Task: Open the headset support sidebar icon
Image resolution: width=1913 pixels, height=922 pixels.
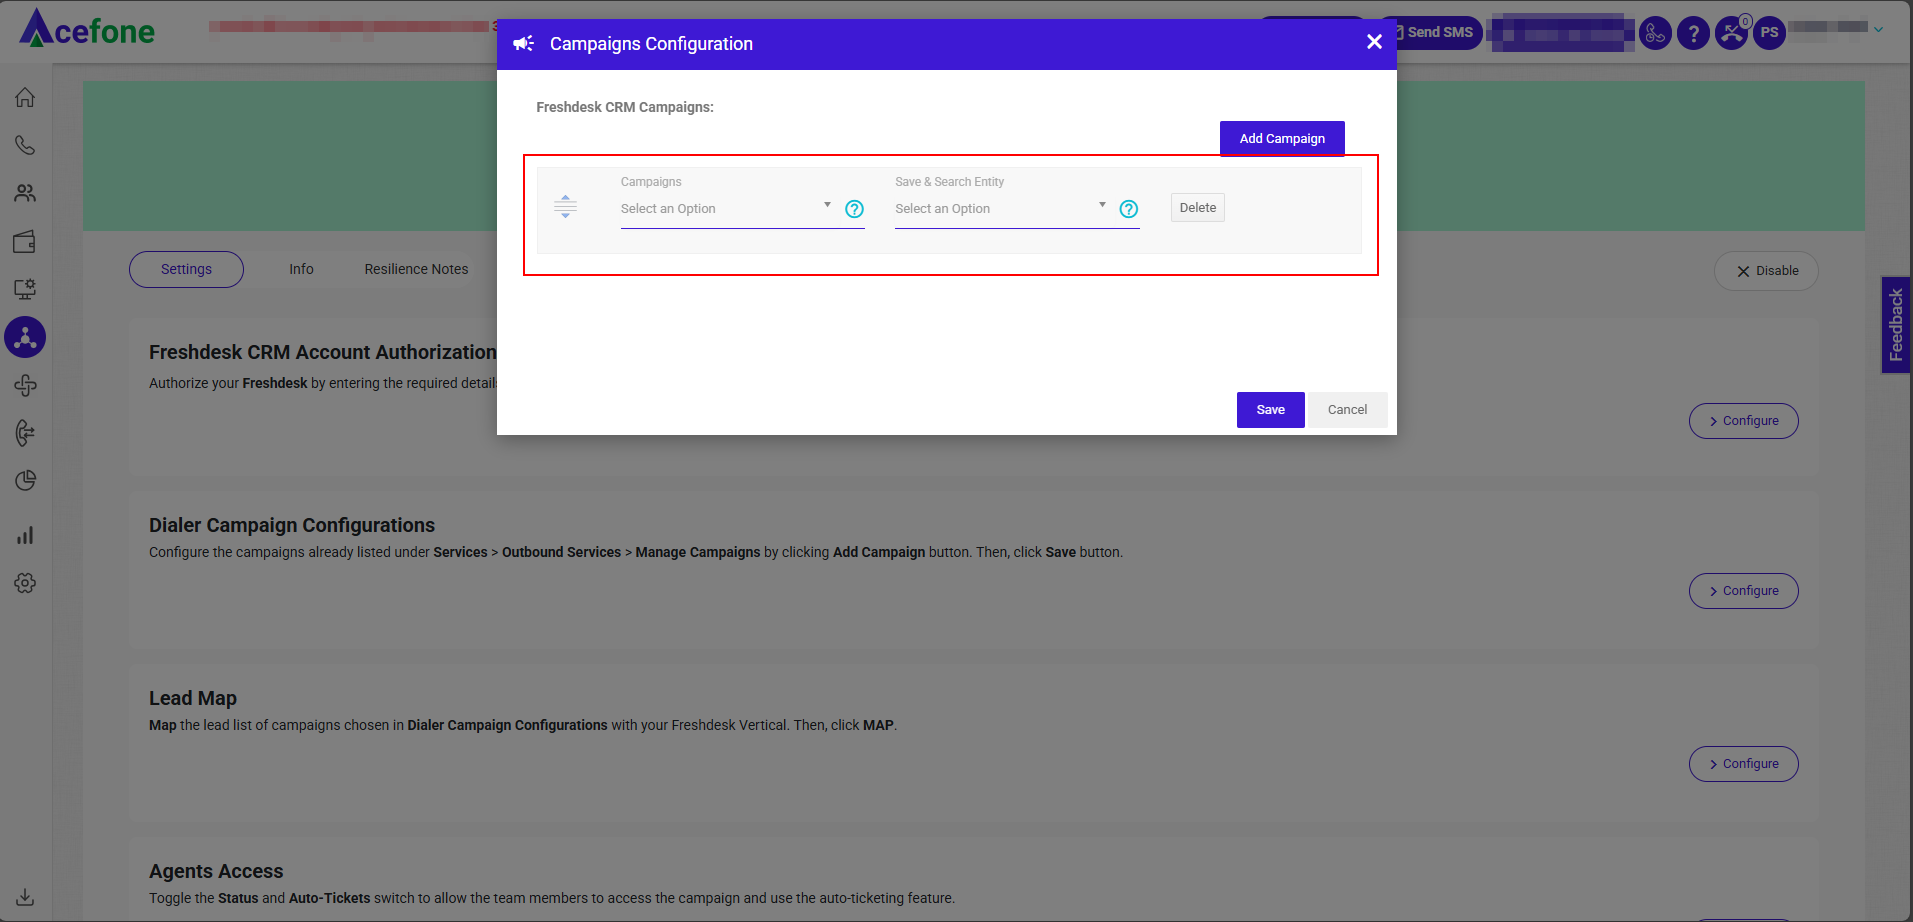Action: click(x=25, y=433)
